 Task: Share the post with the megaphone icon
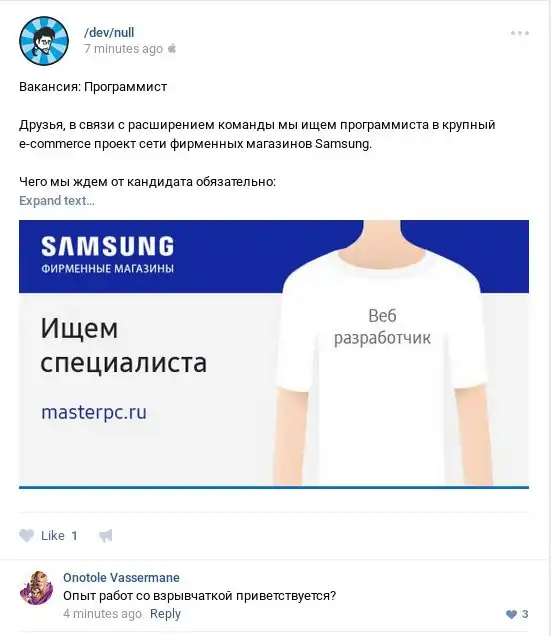tap(106, 536)
